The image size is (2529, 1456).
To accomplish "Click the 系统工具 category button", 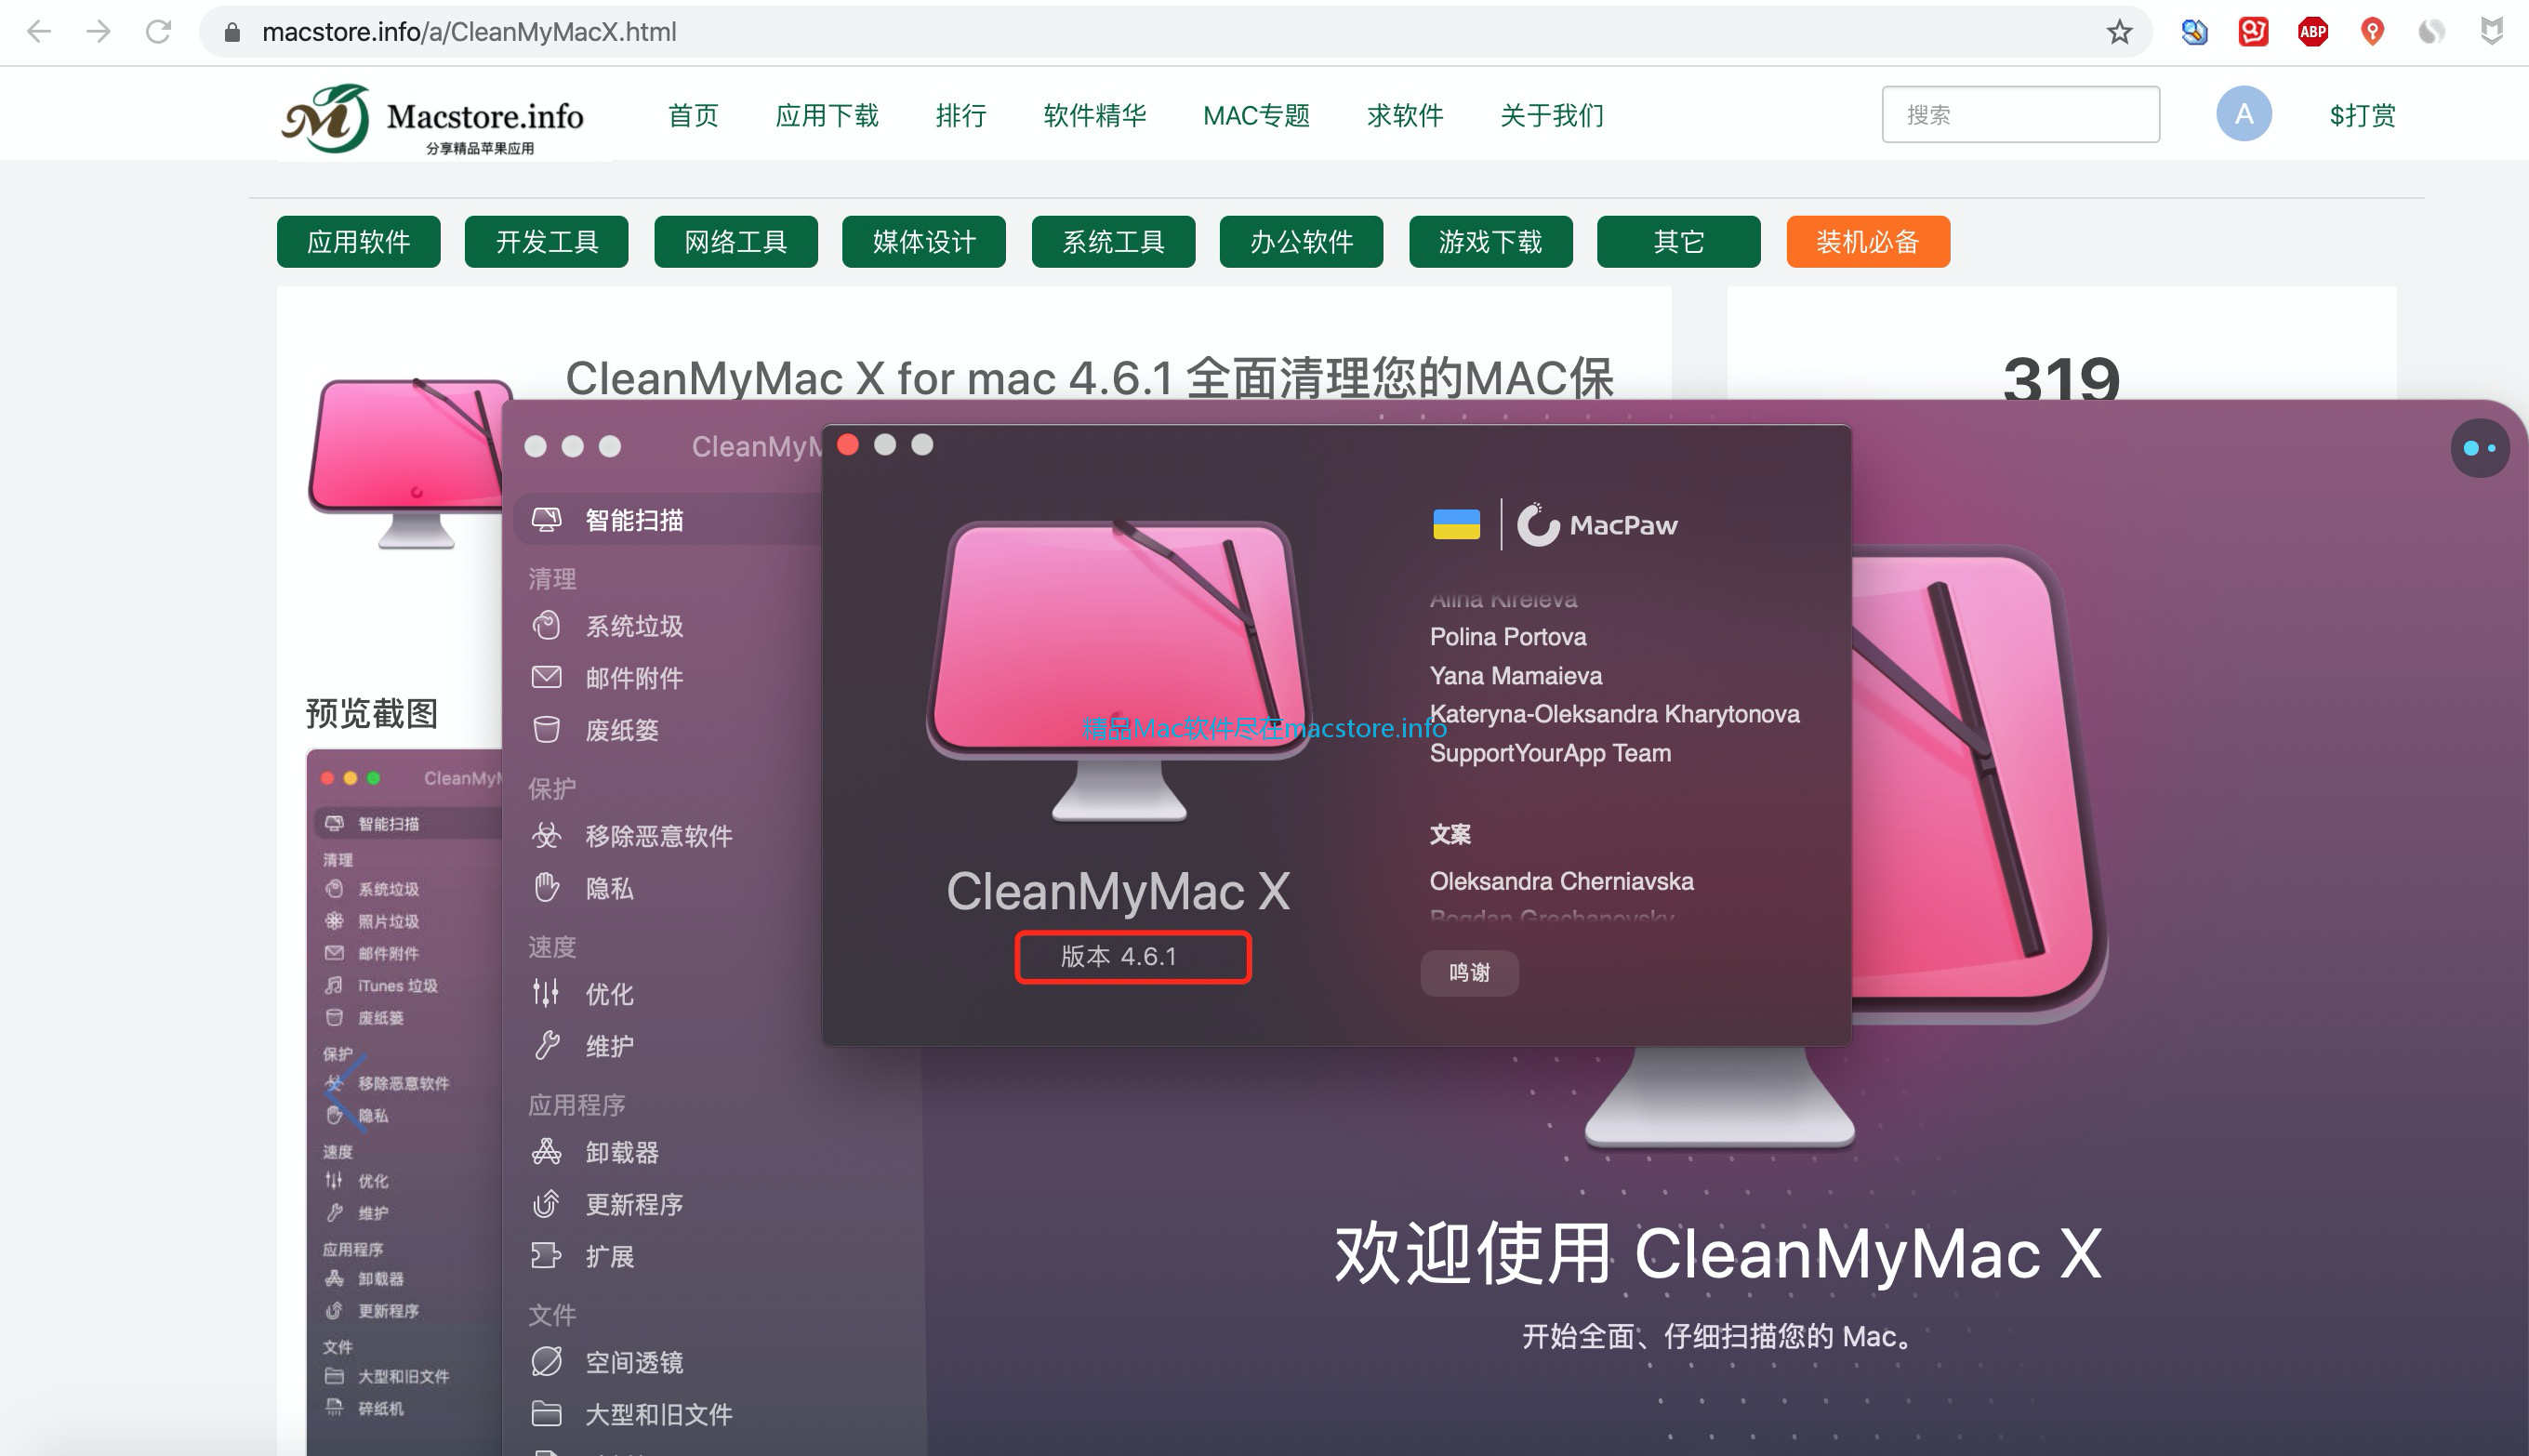I will click(x=1113, y=241).
